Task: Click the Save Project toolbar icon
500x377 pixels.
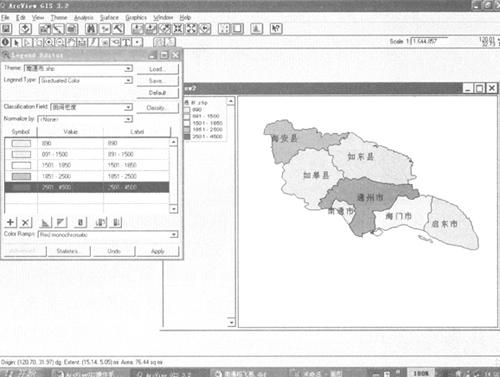Action: click(7, 29)
